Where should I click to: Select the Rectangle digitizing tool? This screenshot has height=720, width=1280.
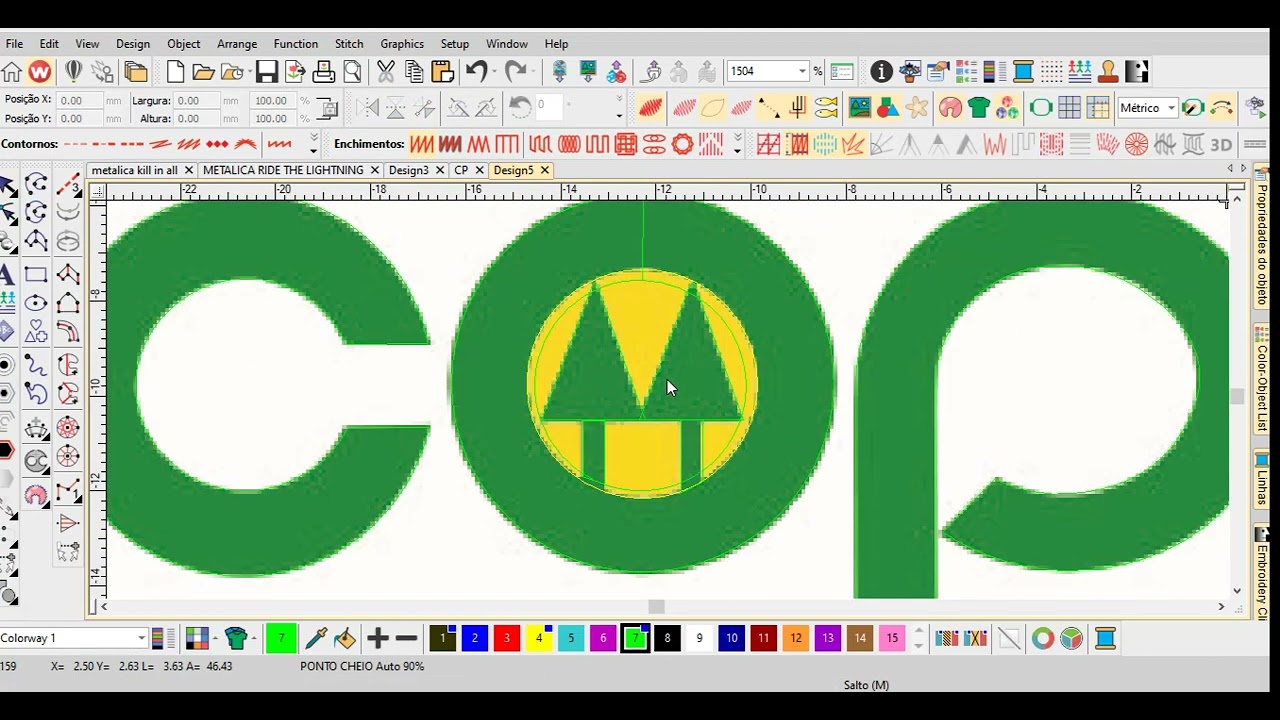(x=36, y=275)
